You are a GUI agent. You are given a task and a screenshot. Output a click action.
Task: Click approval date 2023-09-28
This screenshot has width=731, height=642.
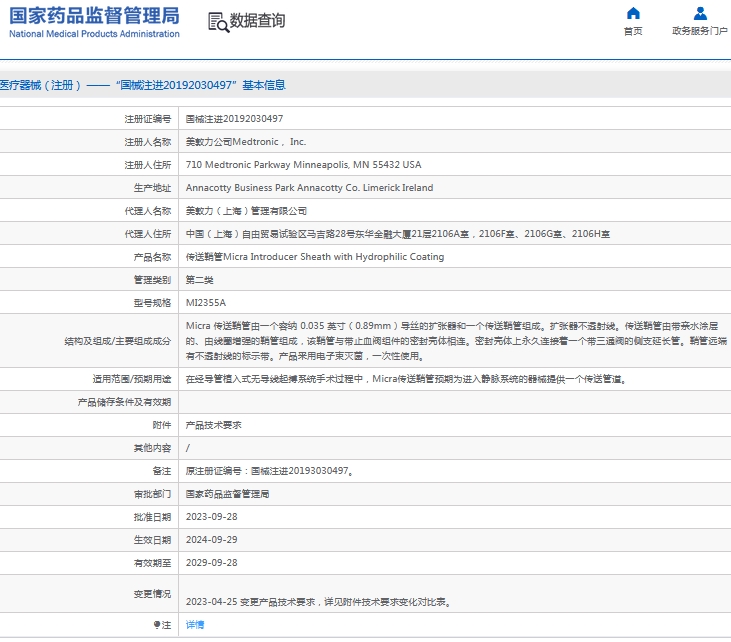point(212,517)
